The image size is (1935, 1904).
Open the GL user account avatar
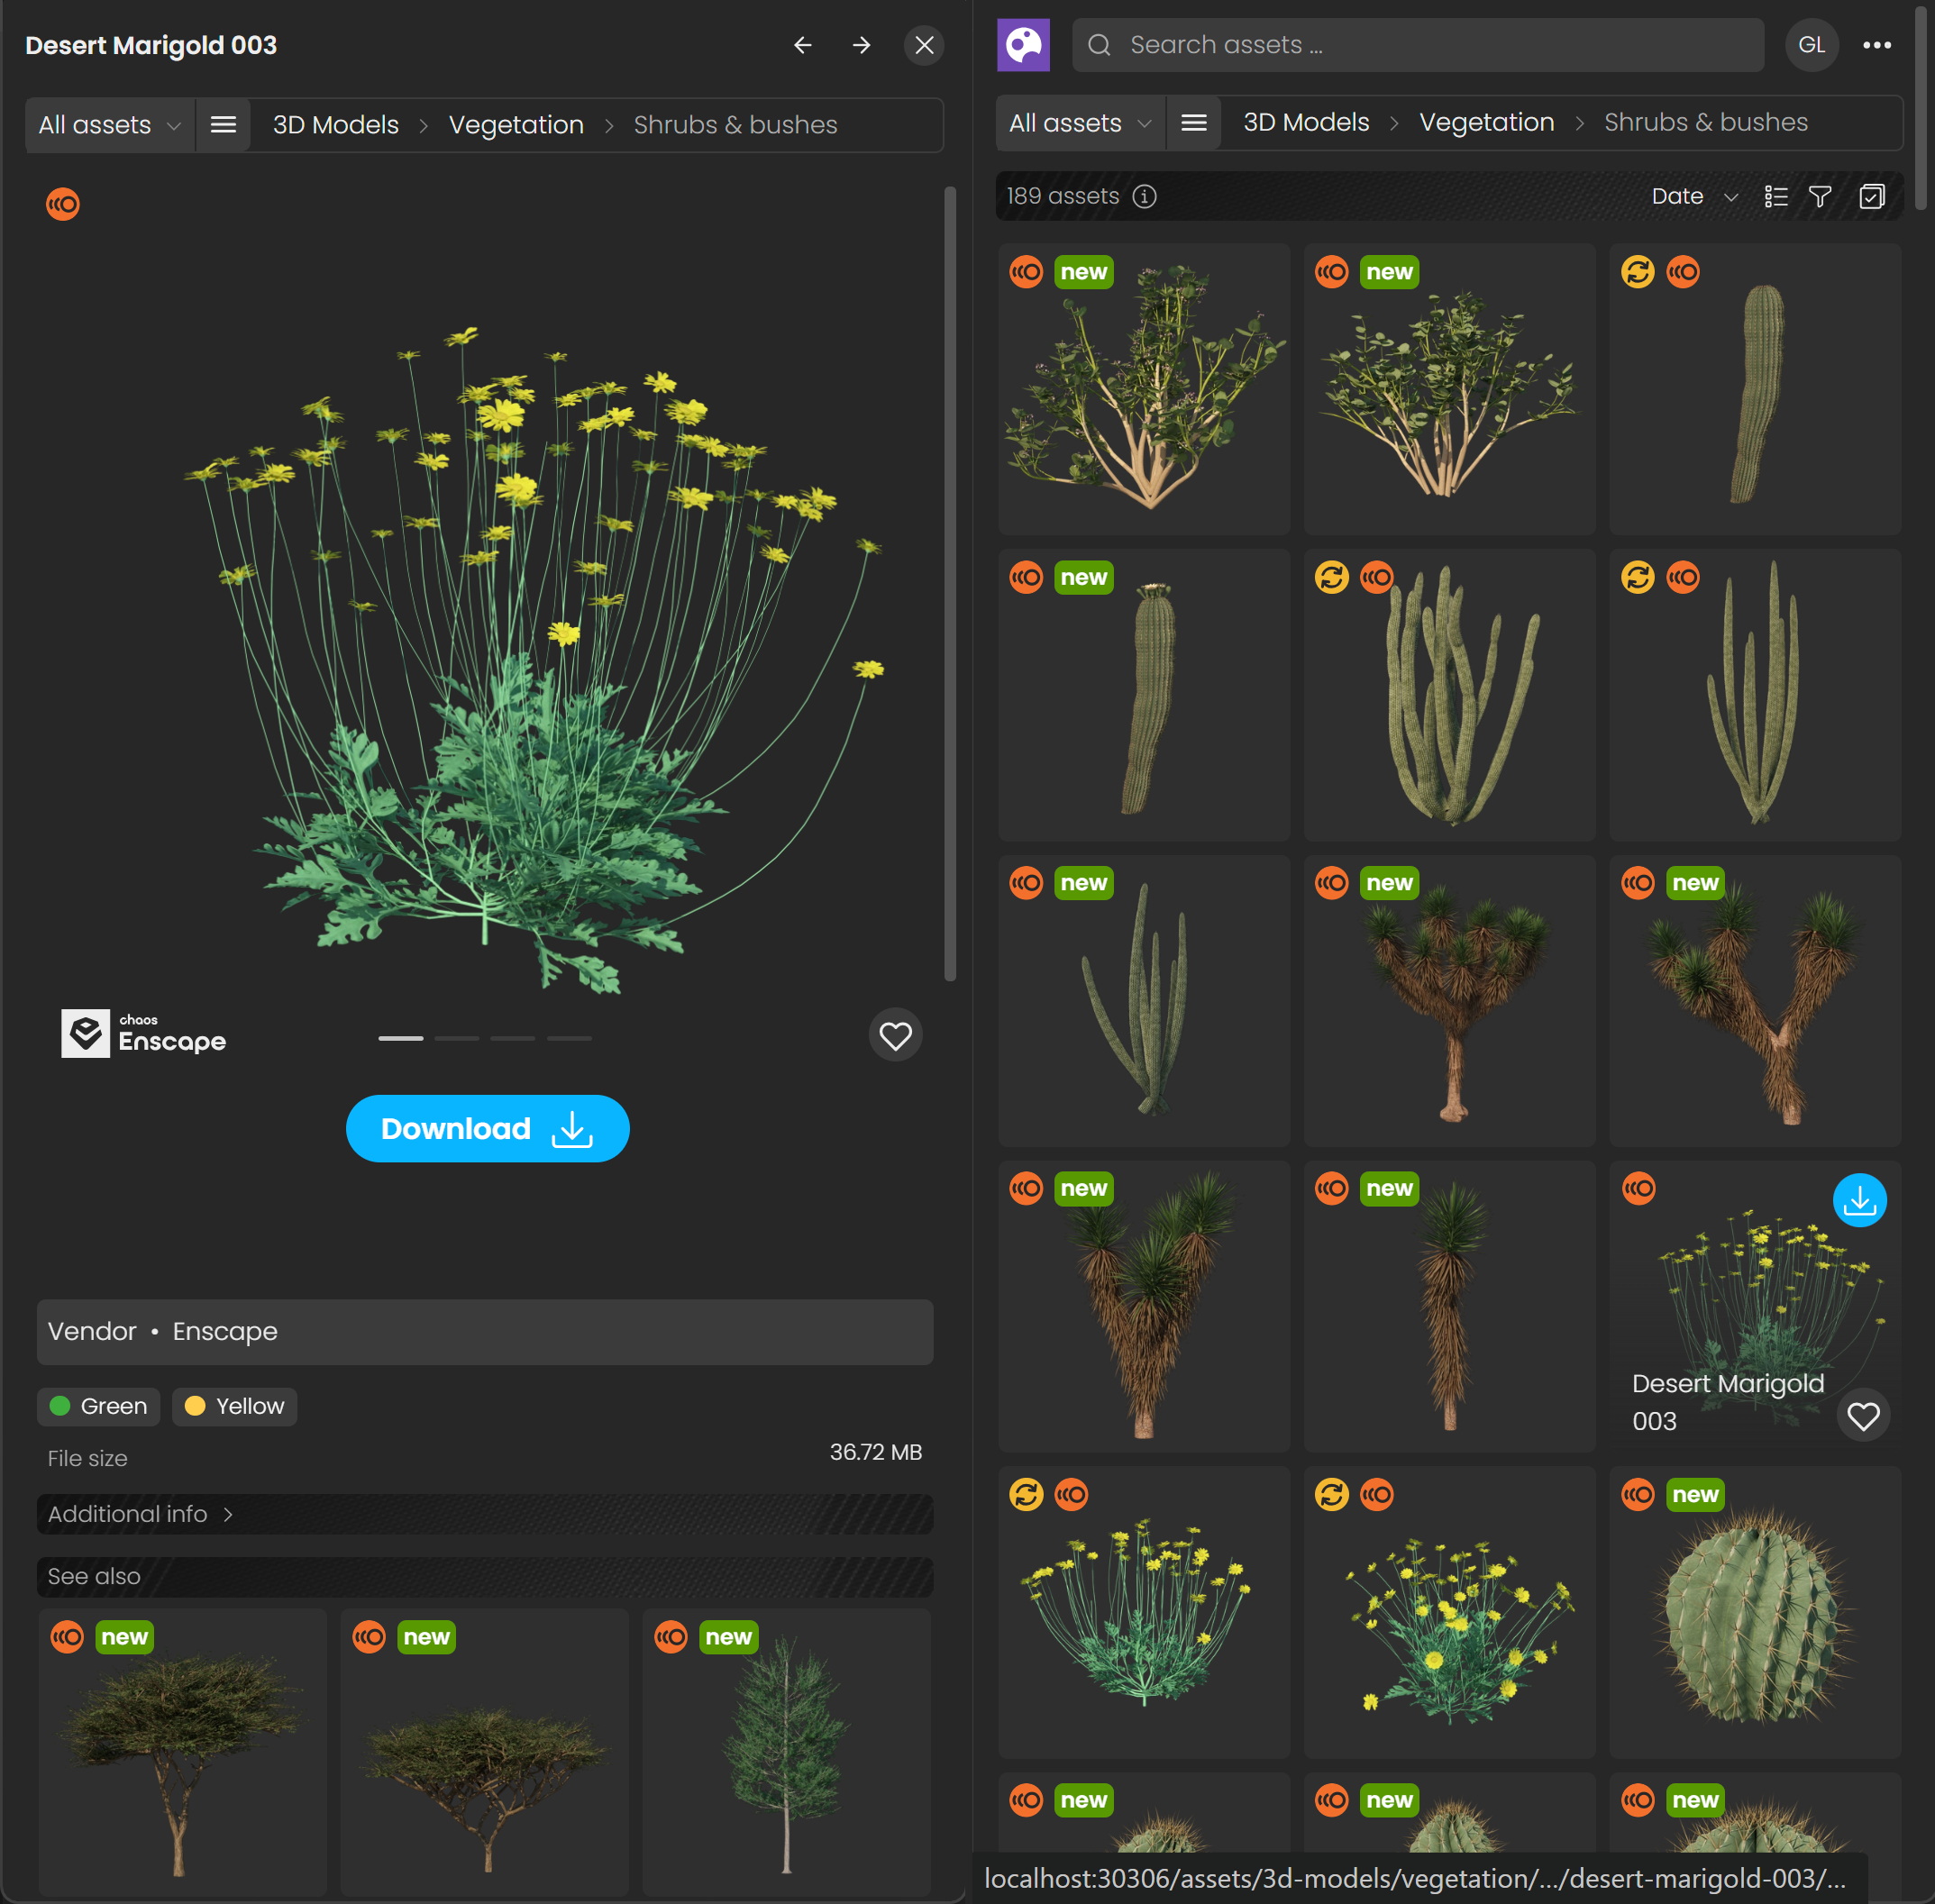click(1811, 45)
